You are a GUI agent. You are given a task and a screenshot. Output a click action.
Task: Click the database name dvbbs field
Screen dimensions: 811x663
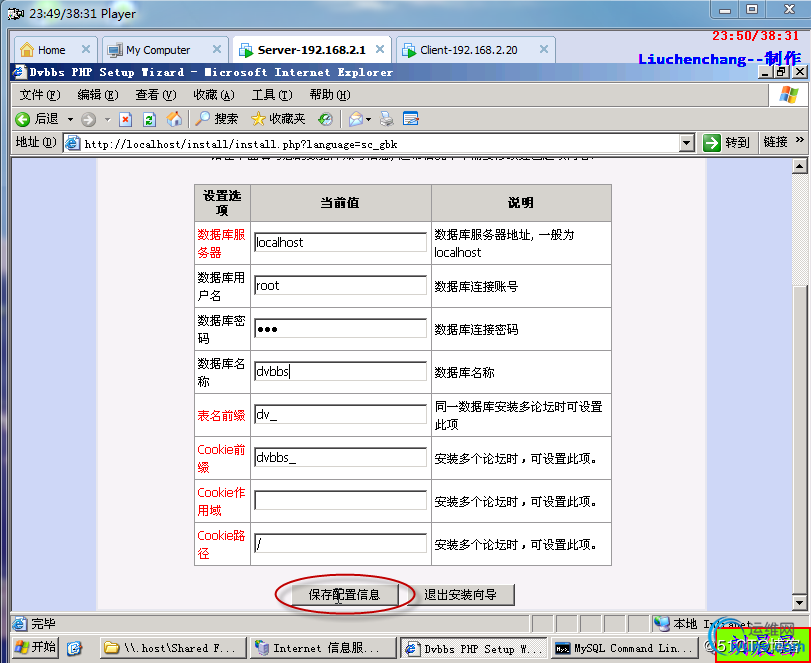tap(340, 371)
